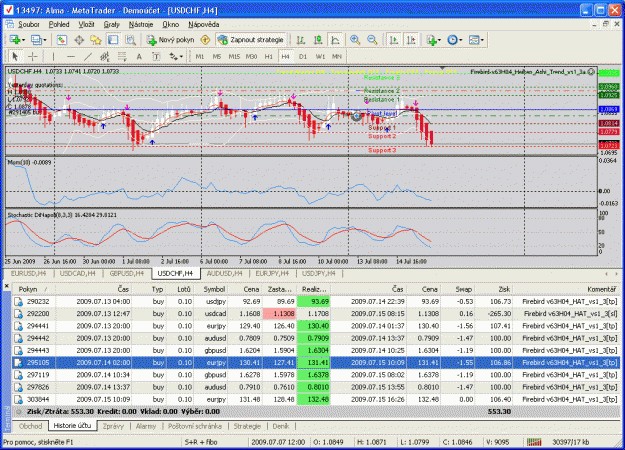Toggle the auto scroll chart button

tap(394, 40)
